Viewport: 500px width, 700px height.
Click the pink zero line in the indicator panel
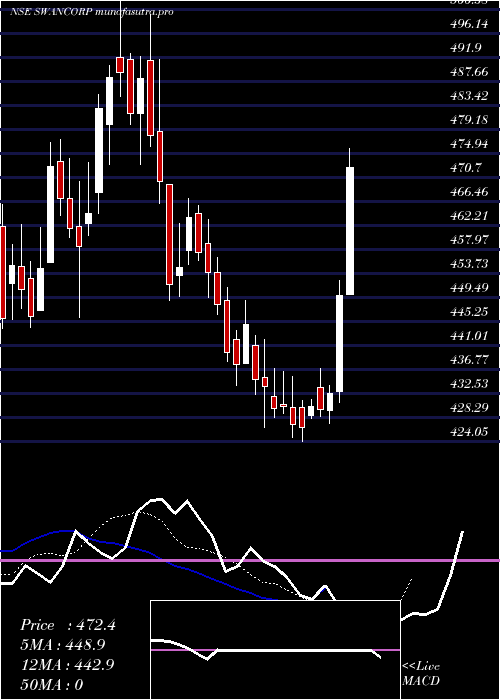tap(250, 560)
